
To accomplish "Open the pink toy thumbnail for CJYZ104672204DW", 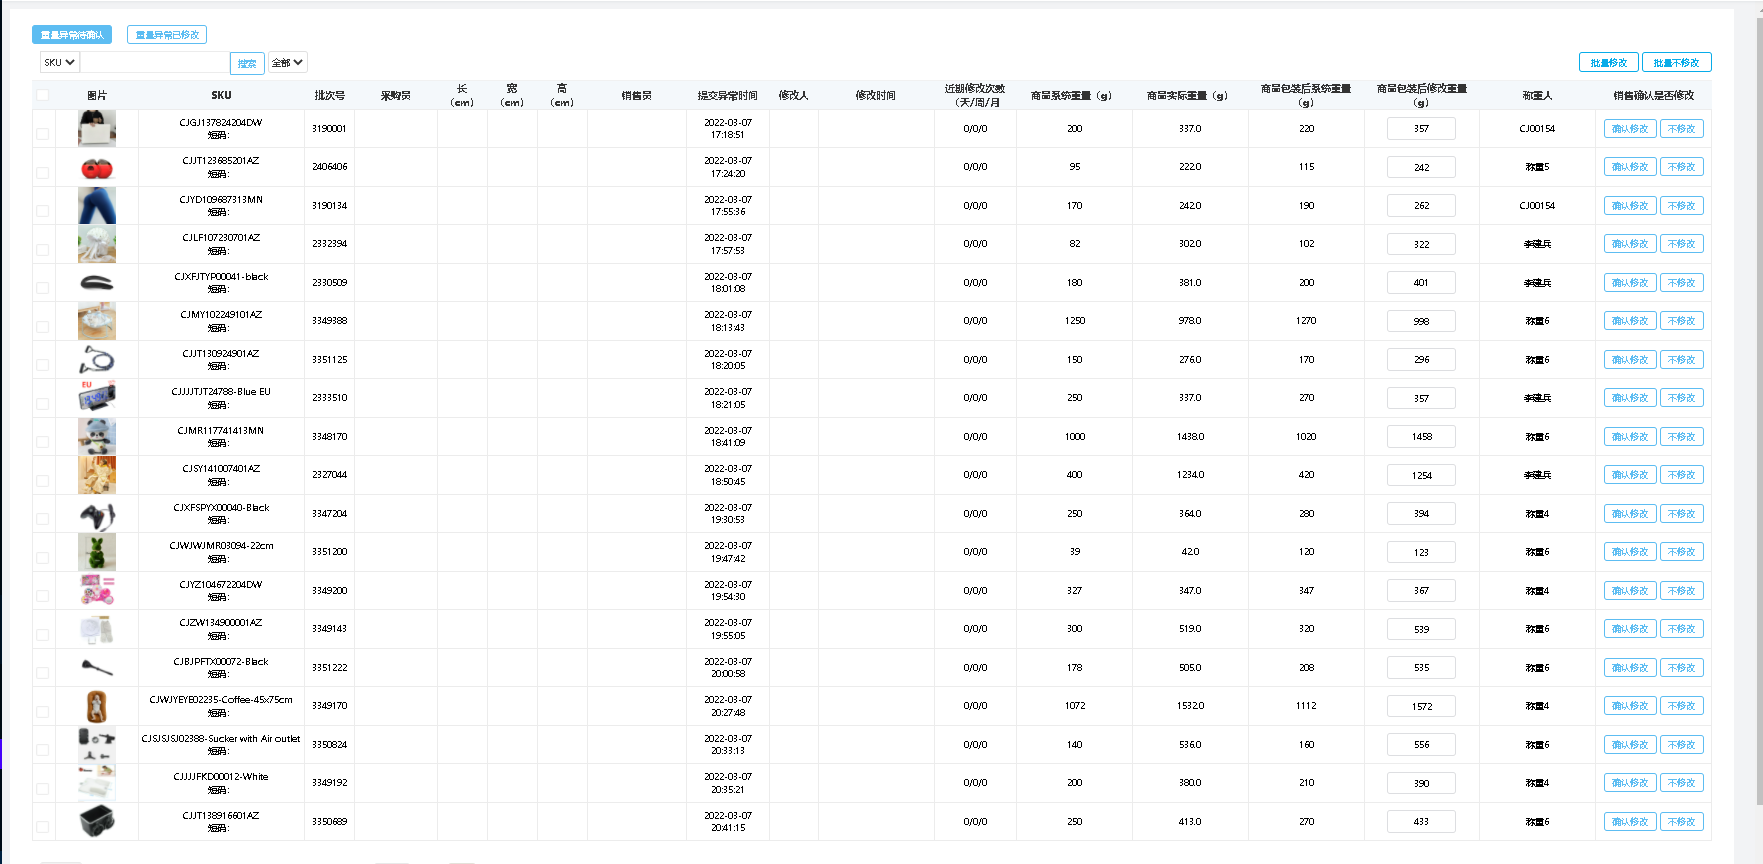I will click(x=97, y=591).
